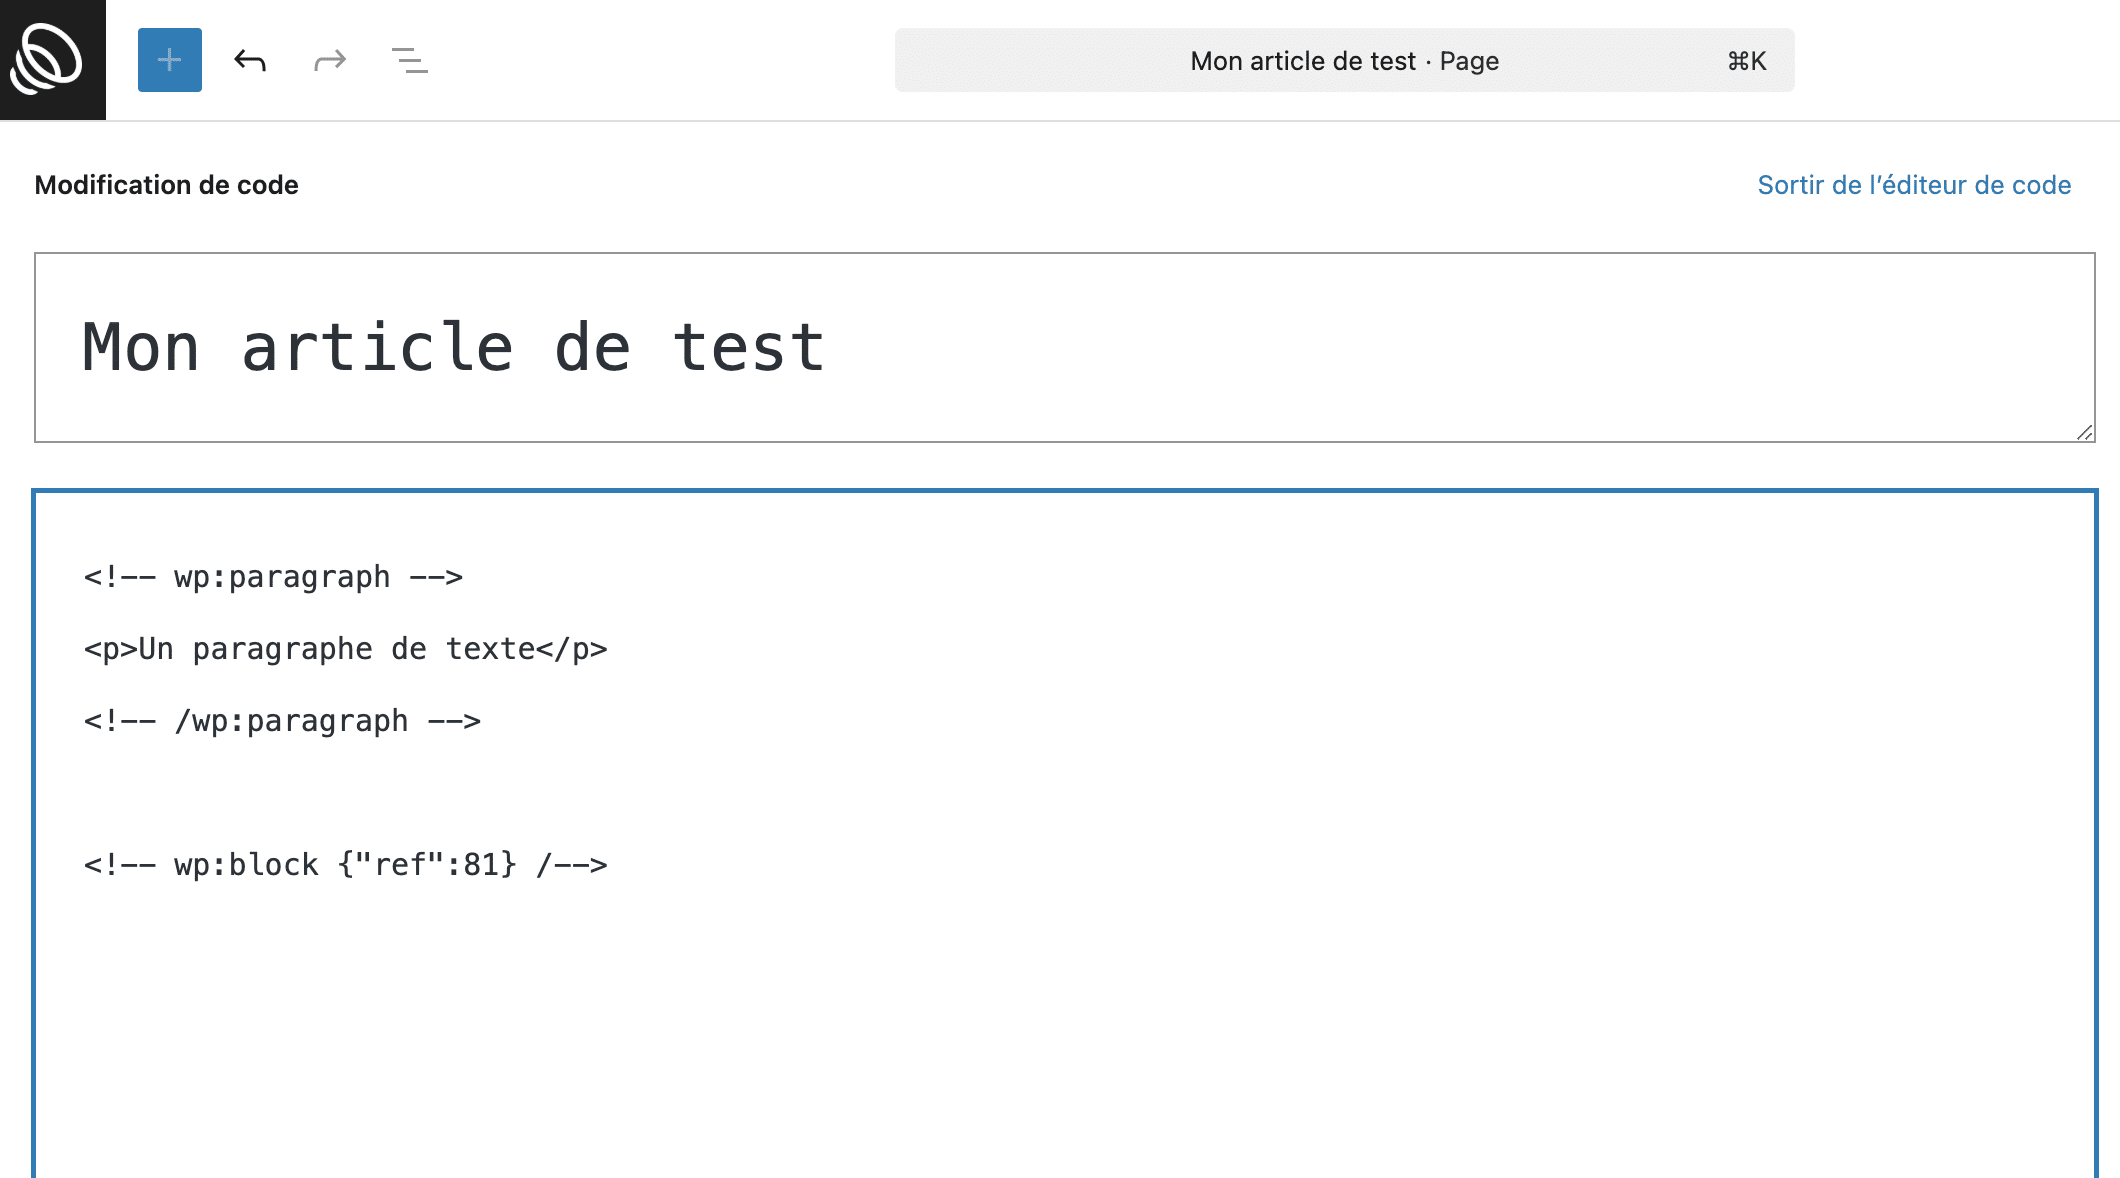Click the ⌘K shortcut indicator
The width and height of the screenshot is (2120, 1178).
coord(1747,61)
